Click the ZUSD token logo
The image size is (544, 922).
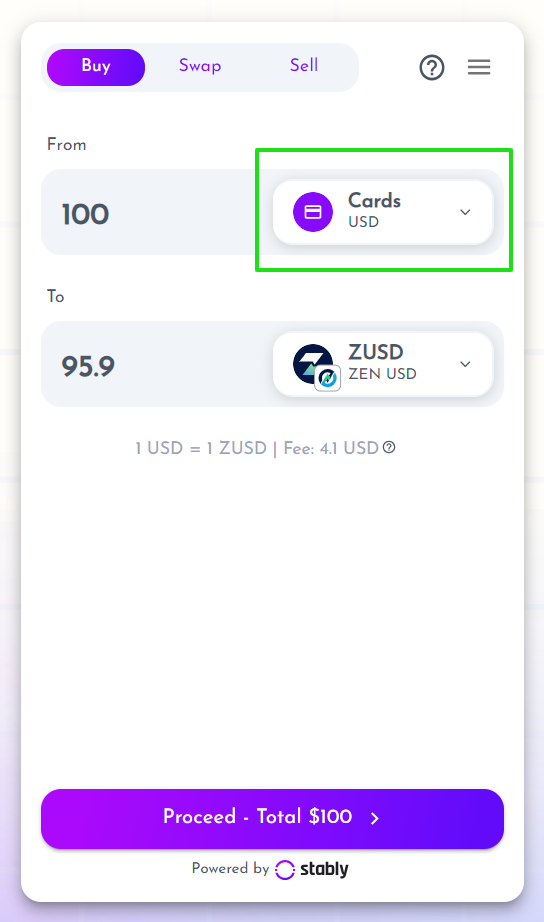(312, 363)
